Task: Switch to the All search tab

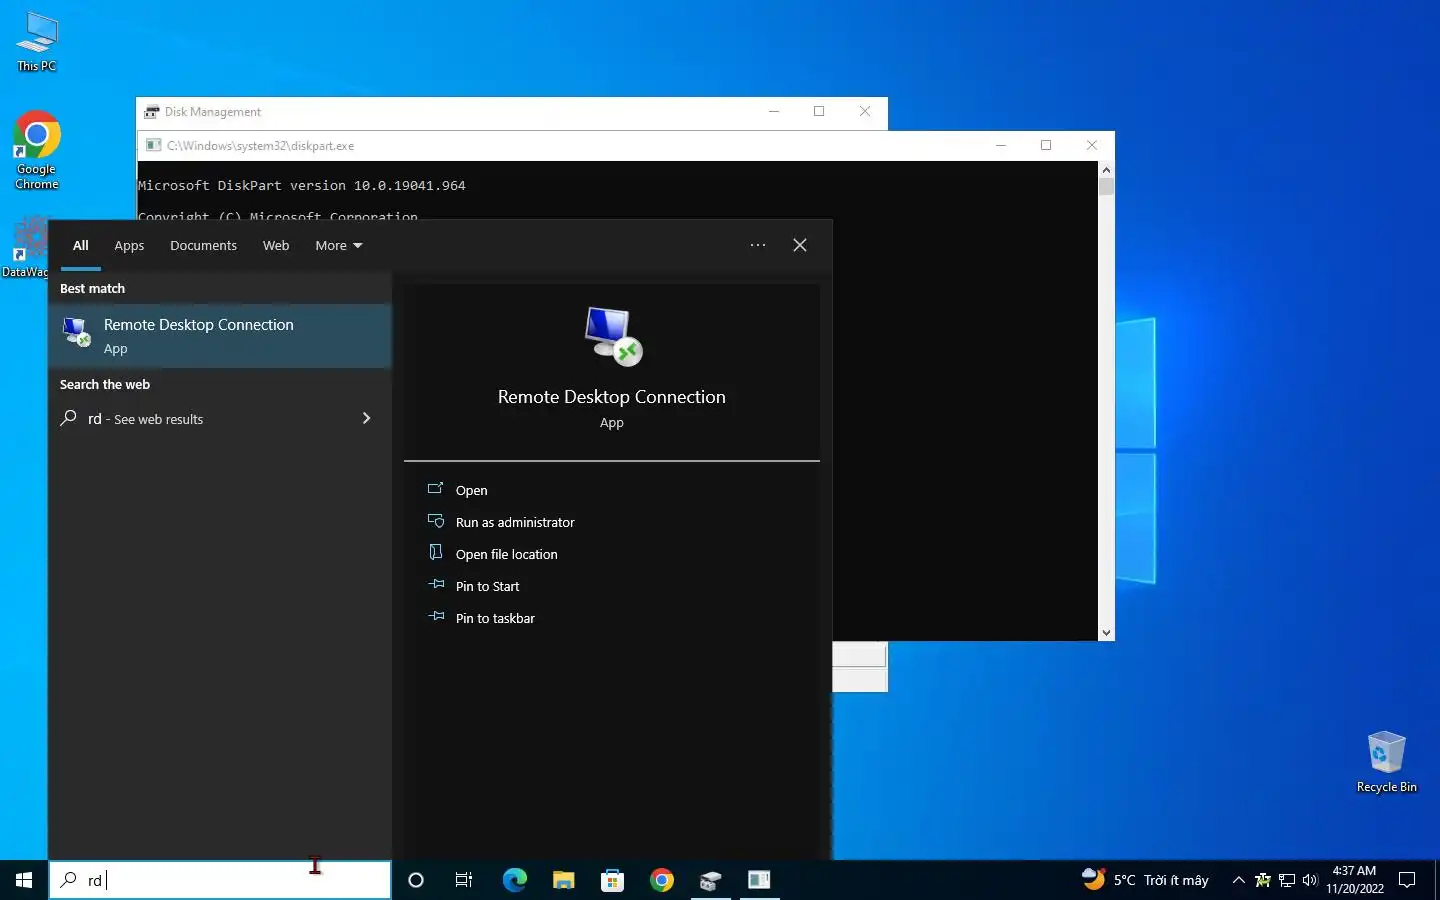Action: pos(81,245)
